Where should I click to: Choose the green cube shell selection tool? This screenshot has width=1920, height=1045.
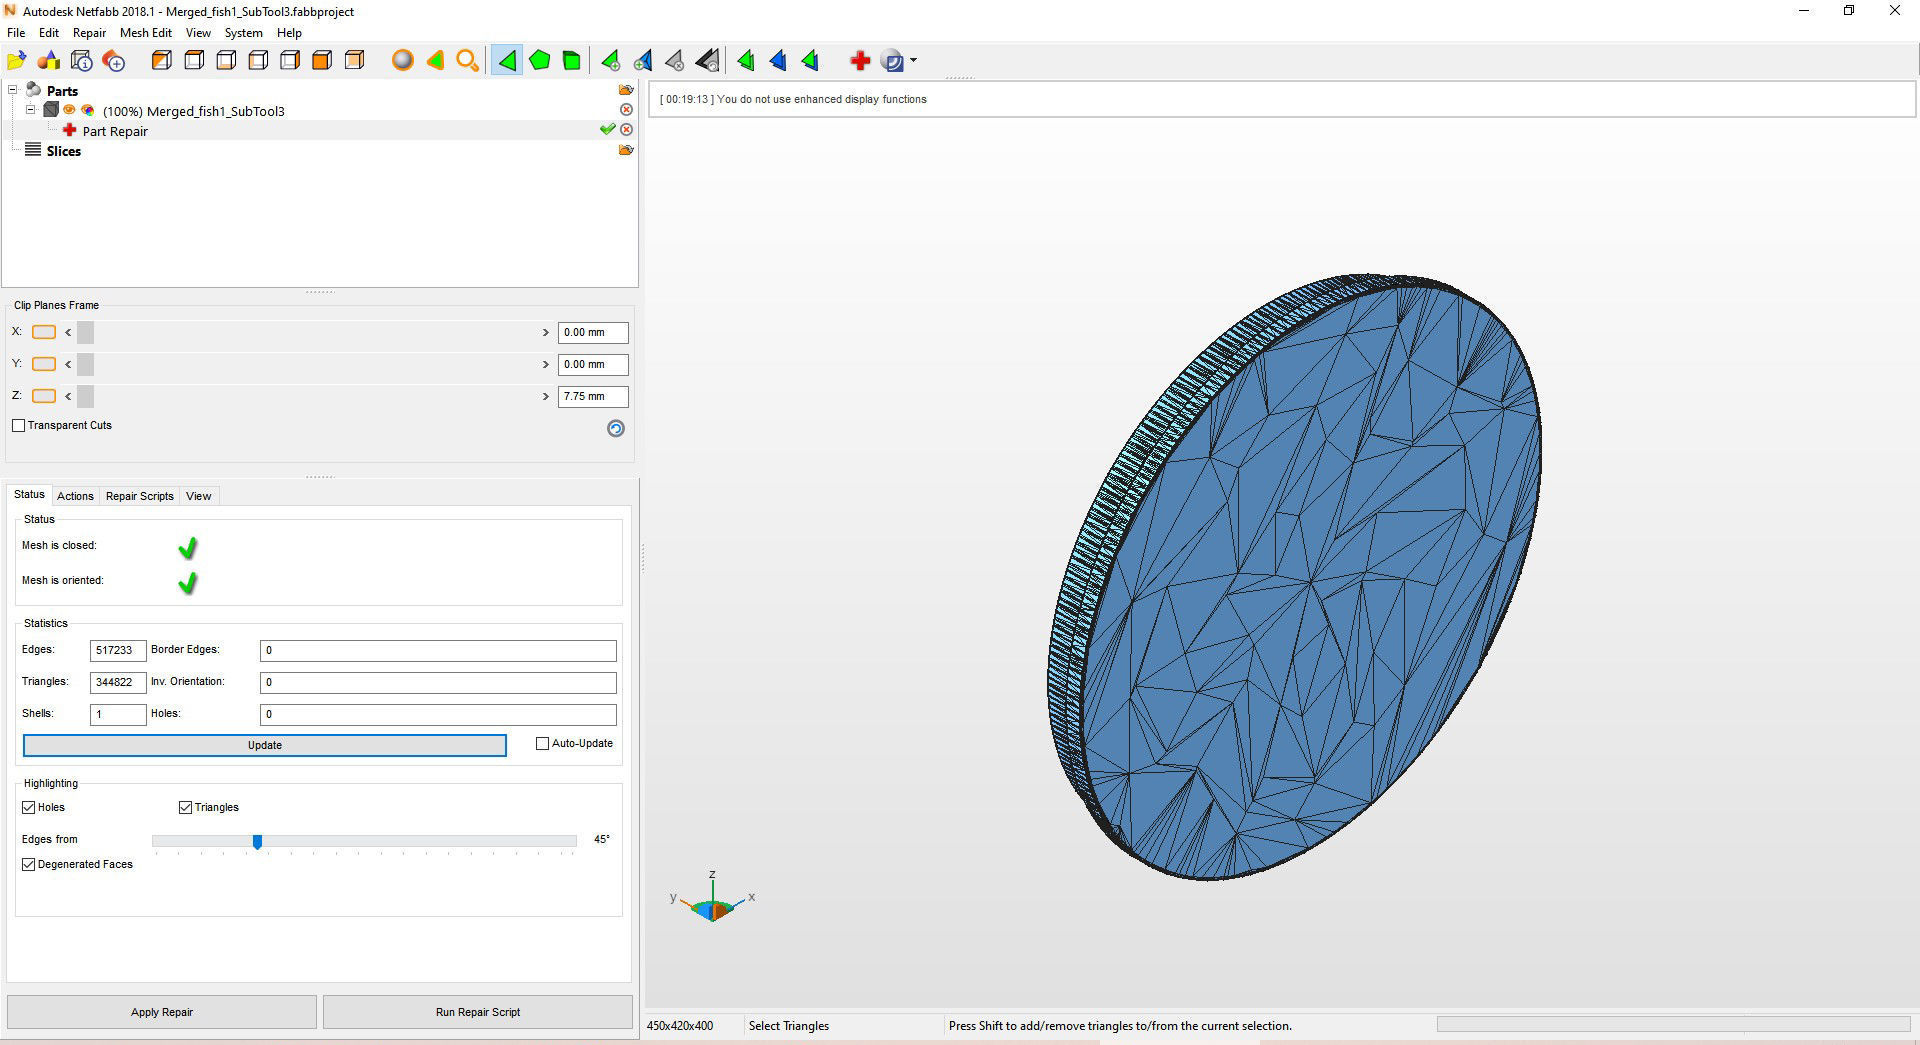(x=572, y=61)
